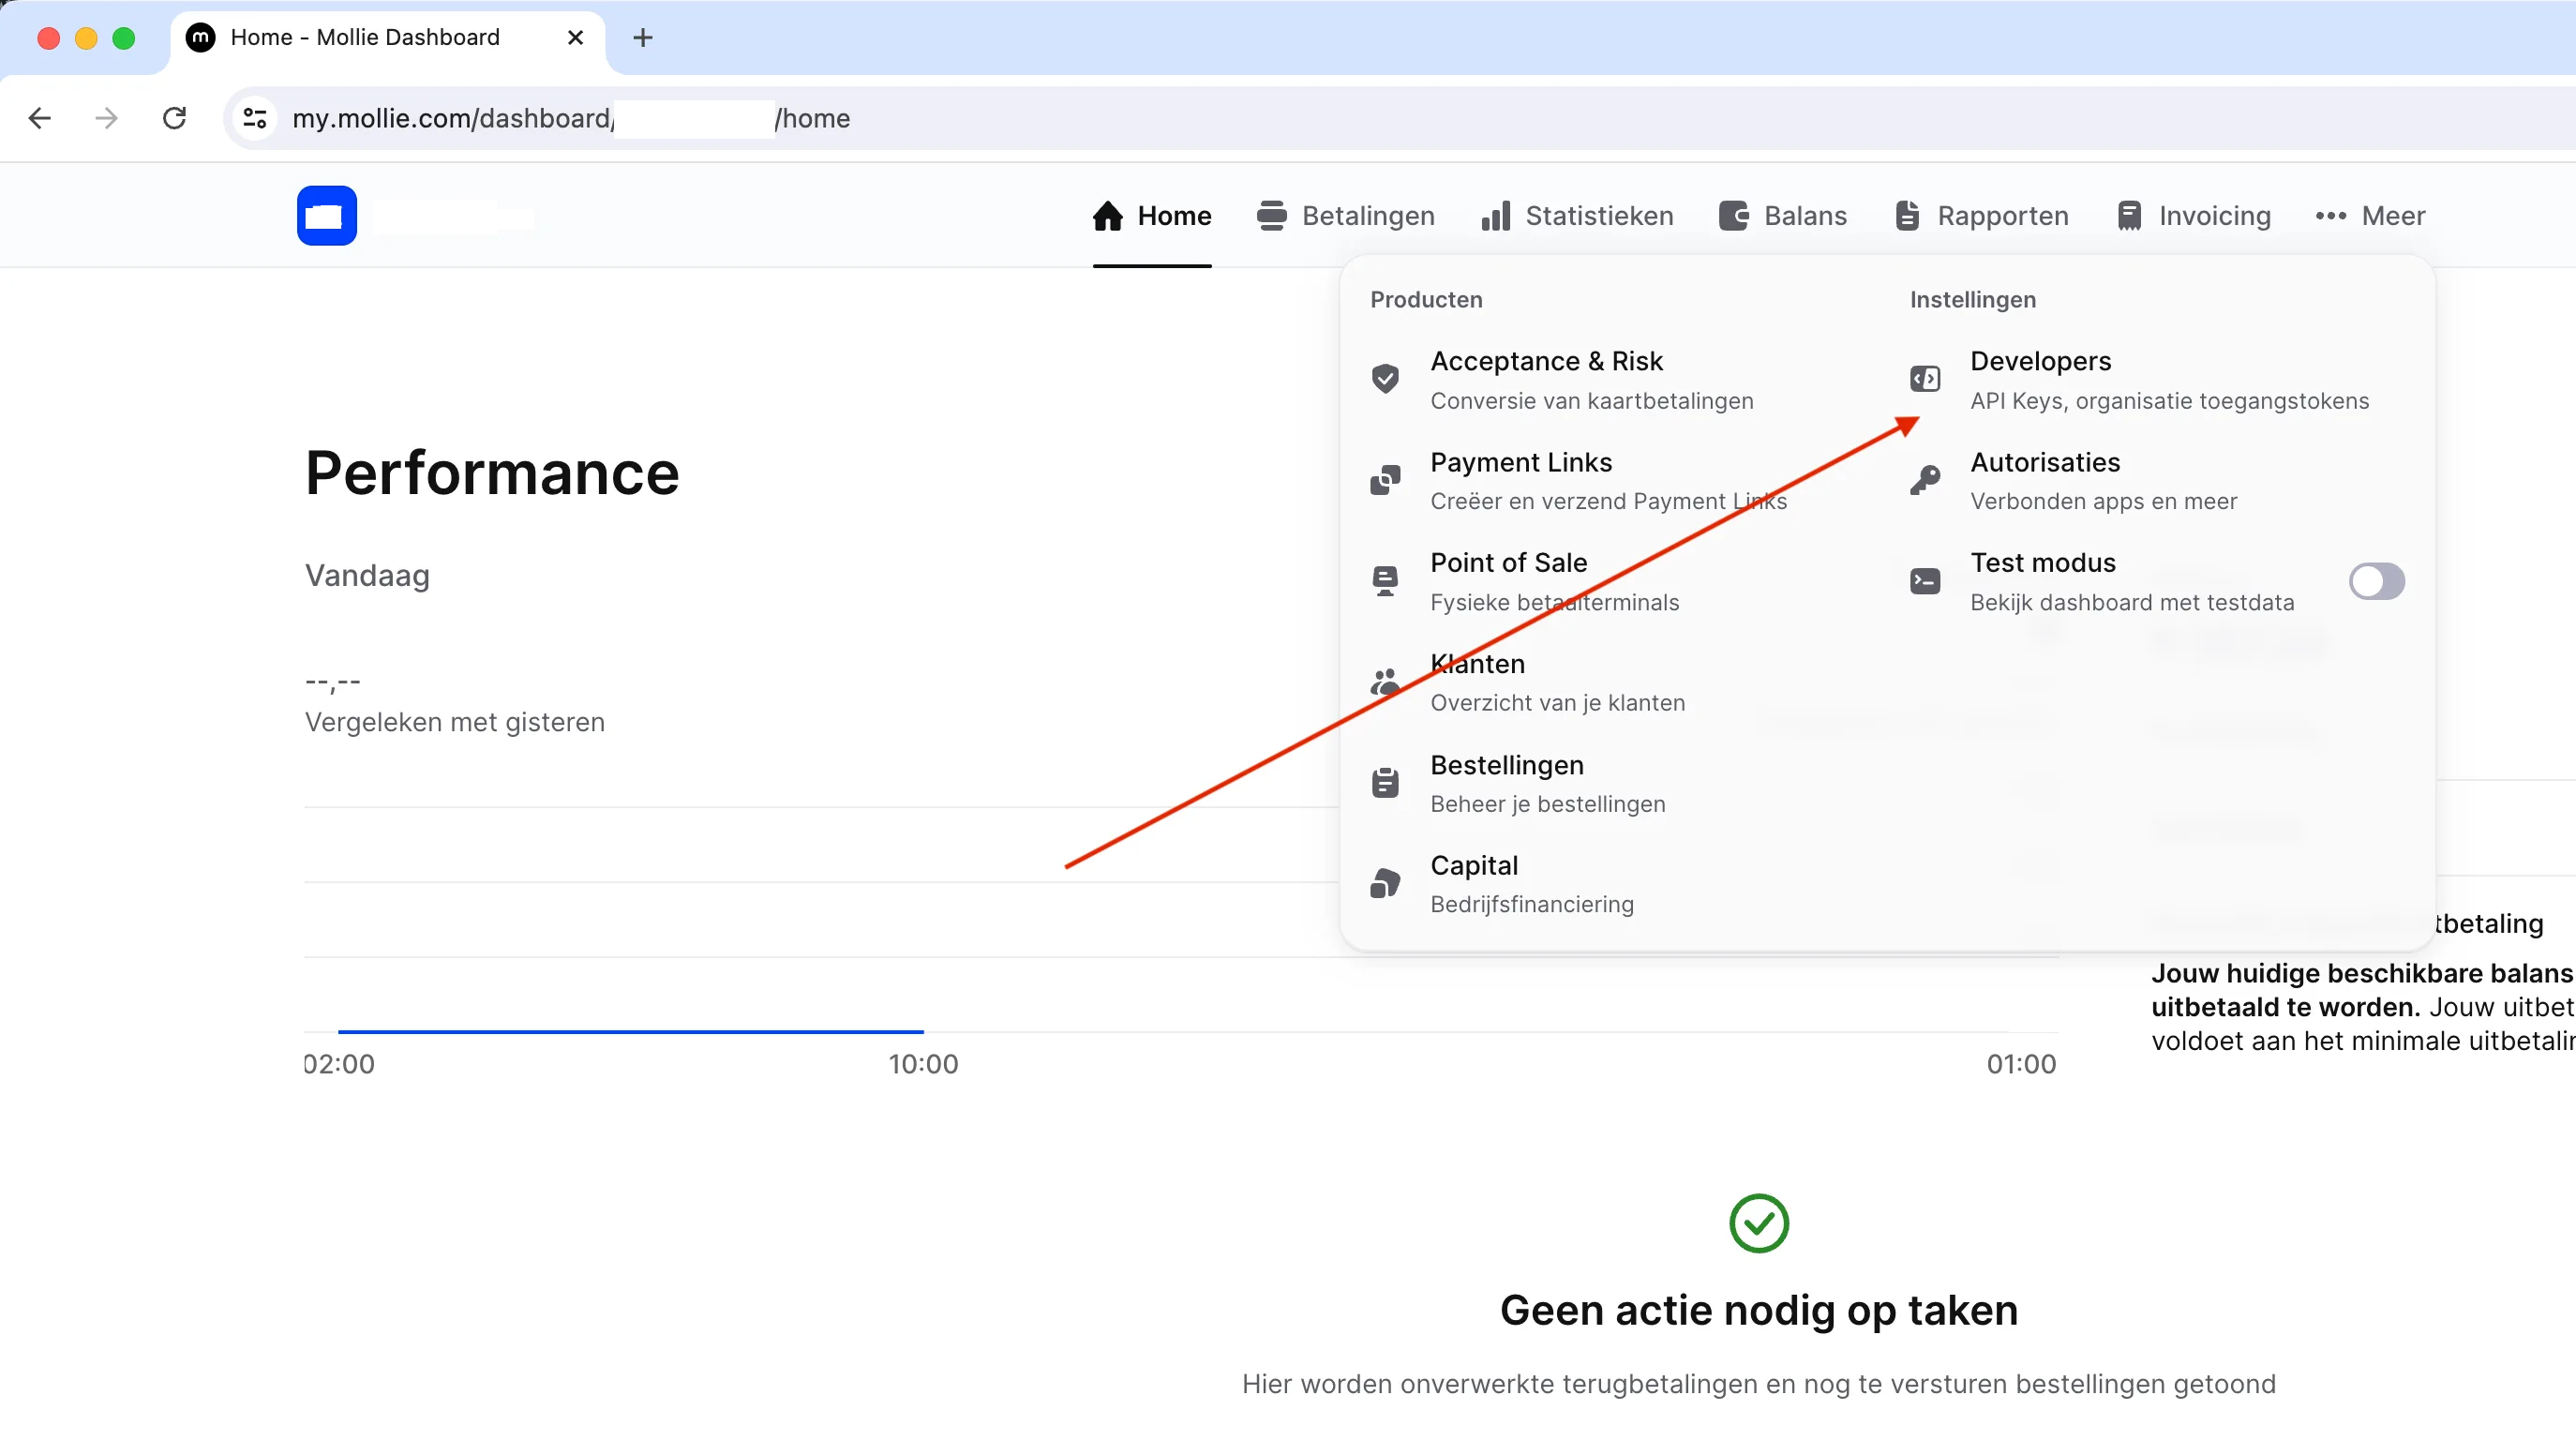
Task: Click the Klanten people icon
Action: click(x=1385, y=682)
